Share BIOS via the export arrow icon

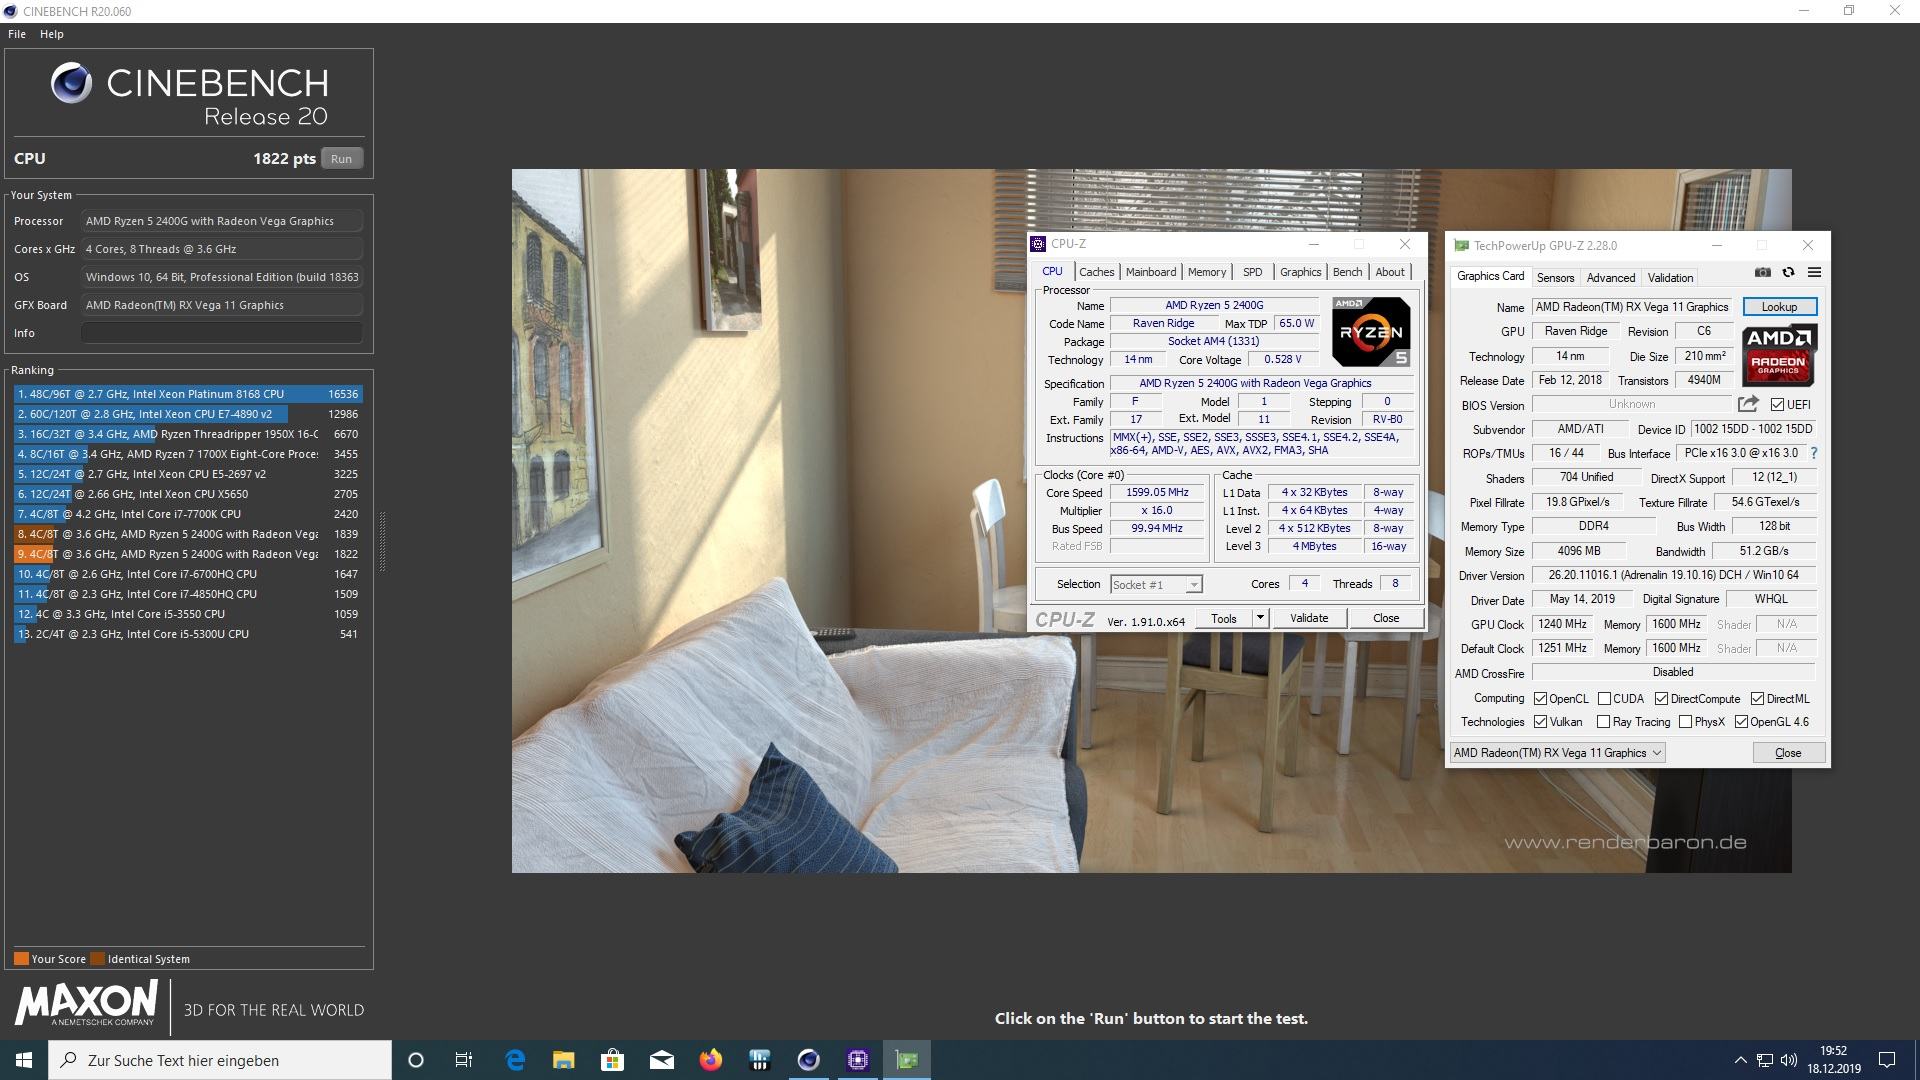(x=1748, y=404)
